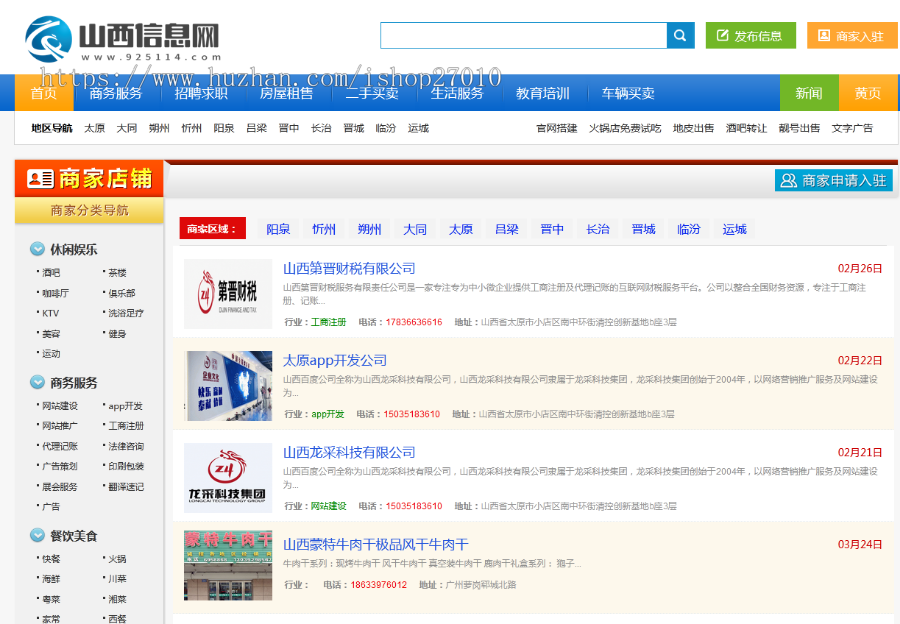Viewport: 900px width, 624px height.
Task: Click the 龙采科技集团 logo thumbnail
Action: [228, 478]
